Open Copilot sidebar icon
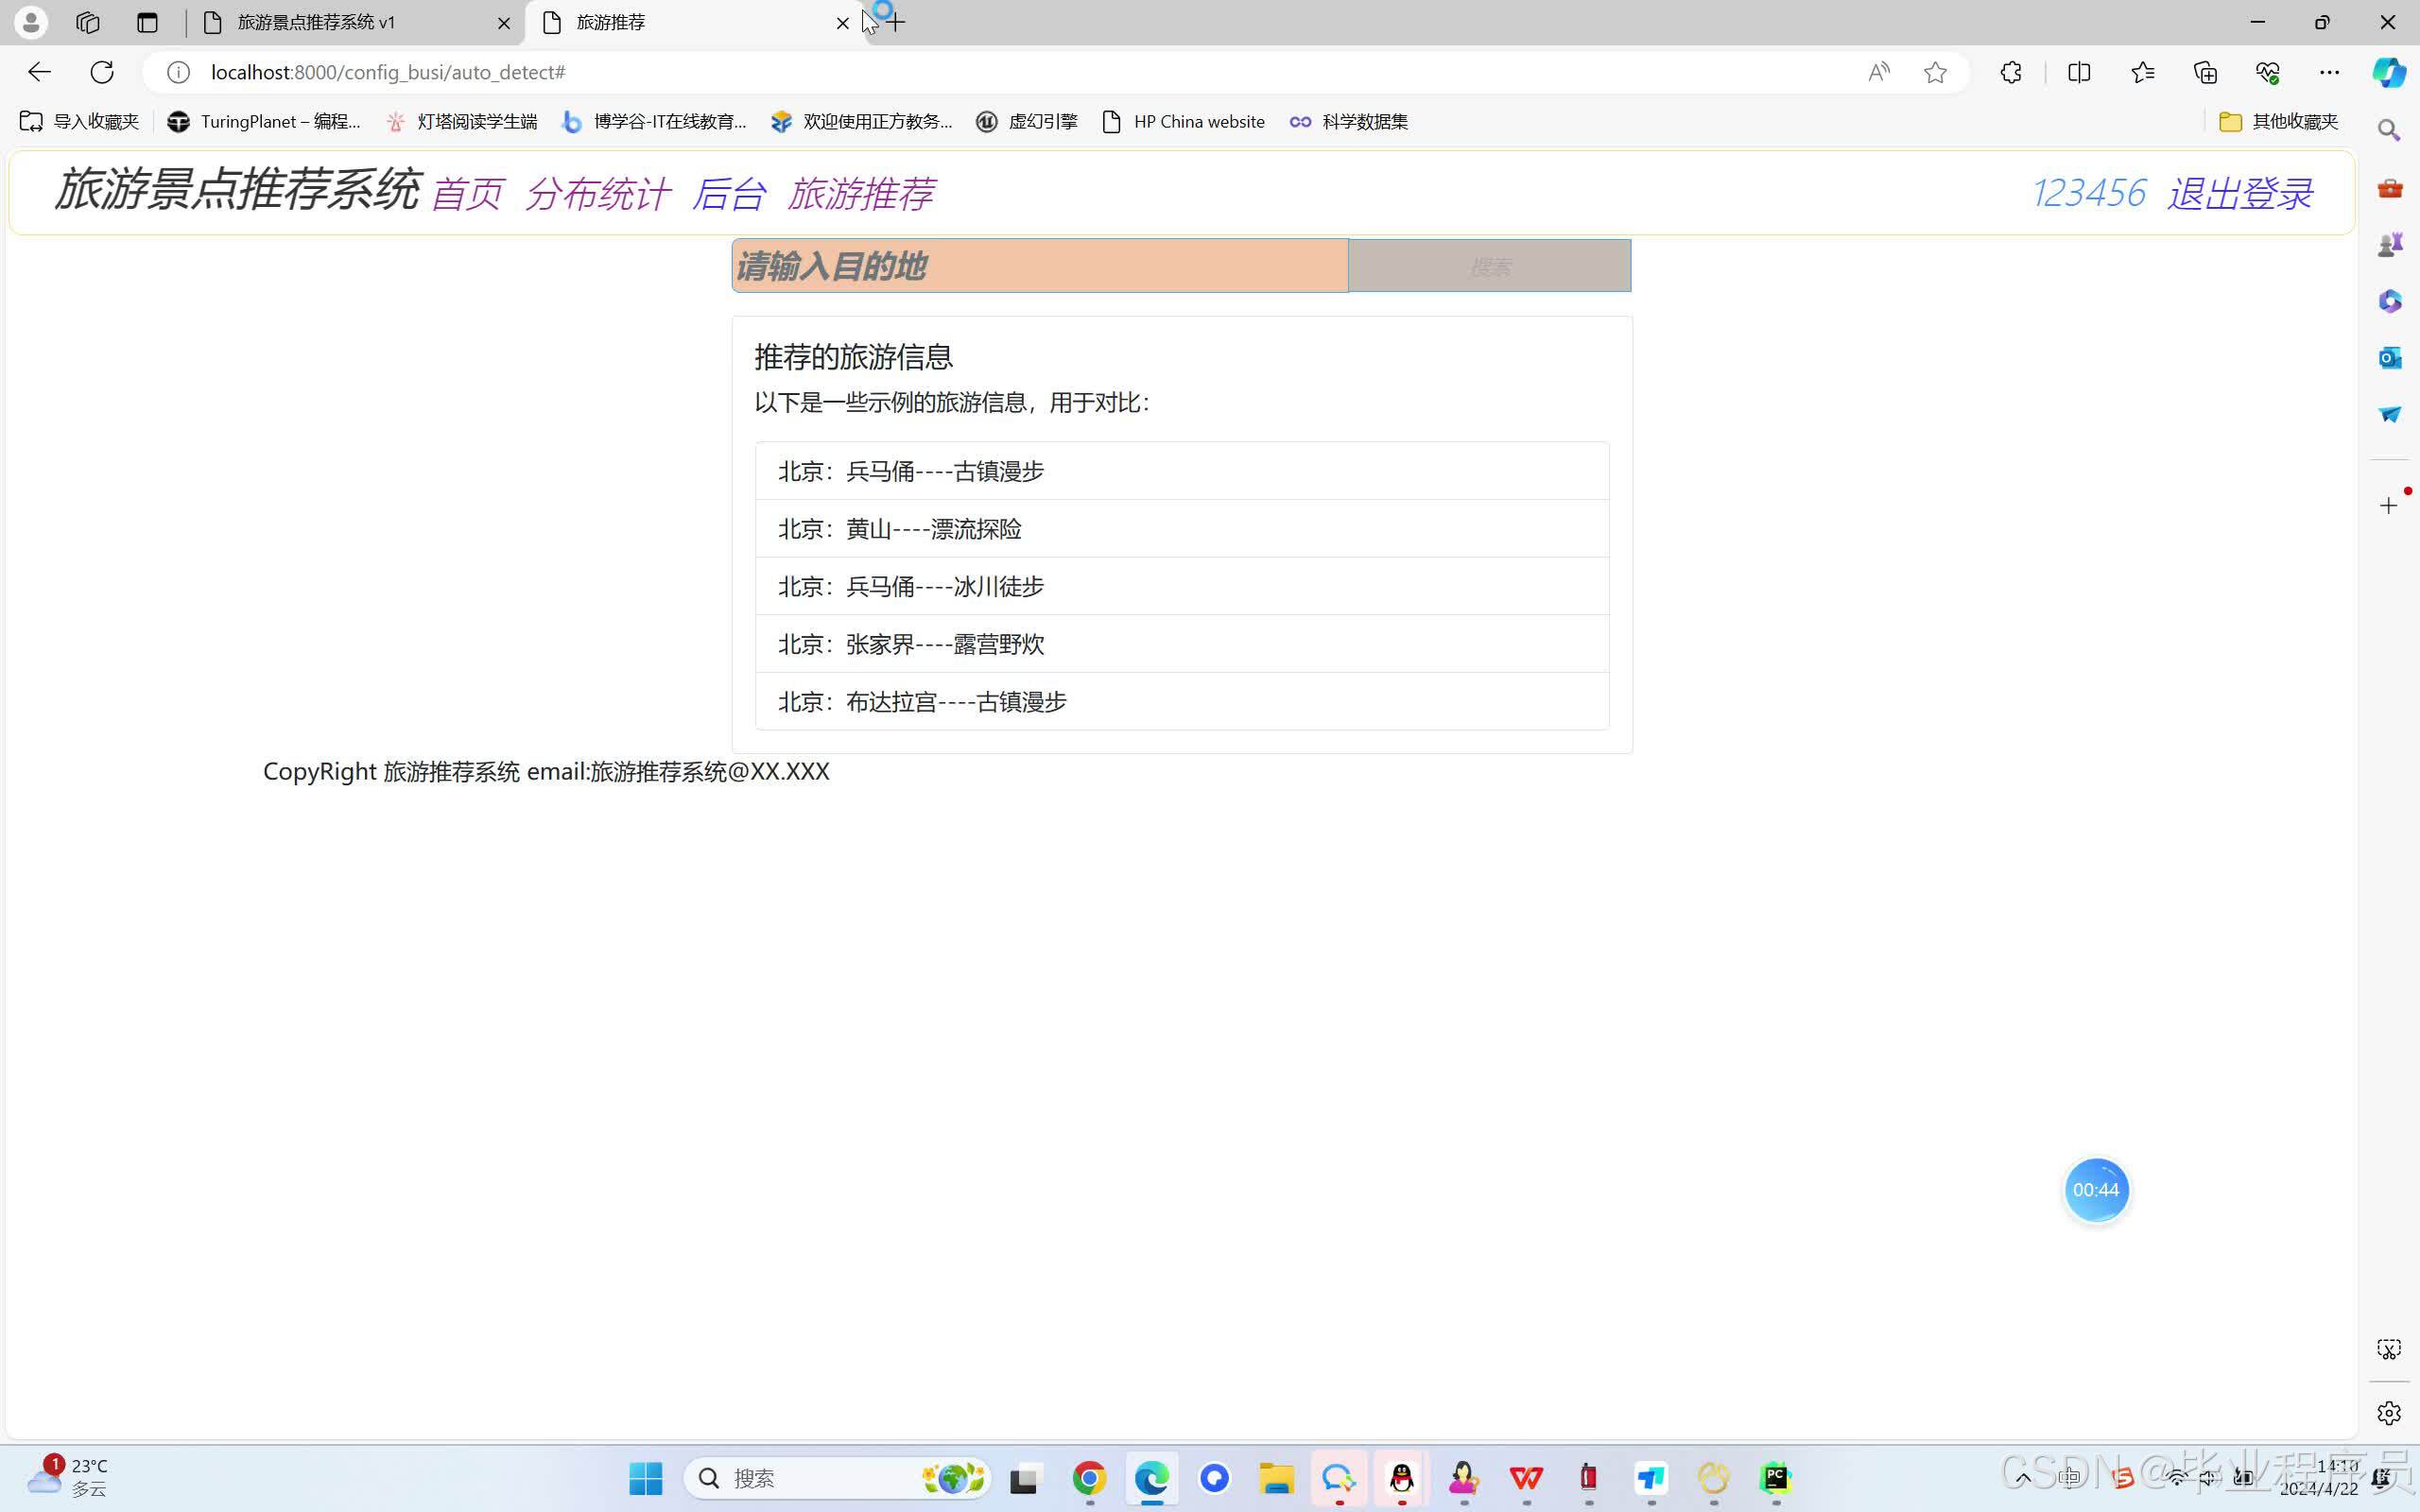 click(x=2389, y=72)
